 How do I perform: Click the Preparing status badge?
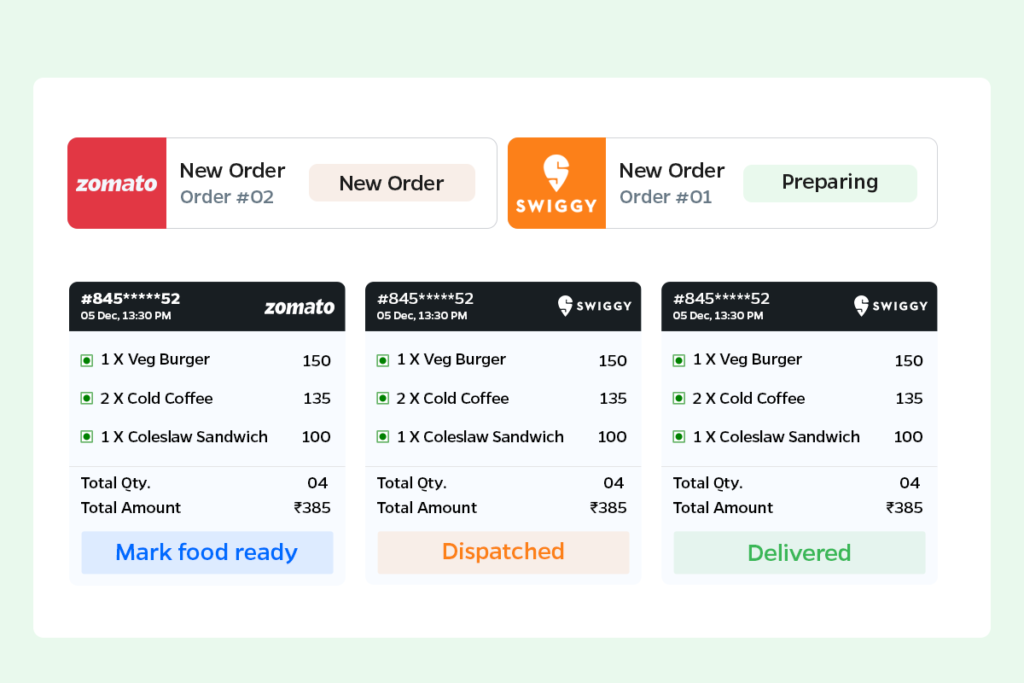click(x=829, y=182)
